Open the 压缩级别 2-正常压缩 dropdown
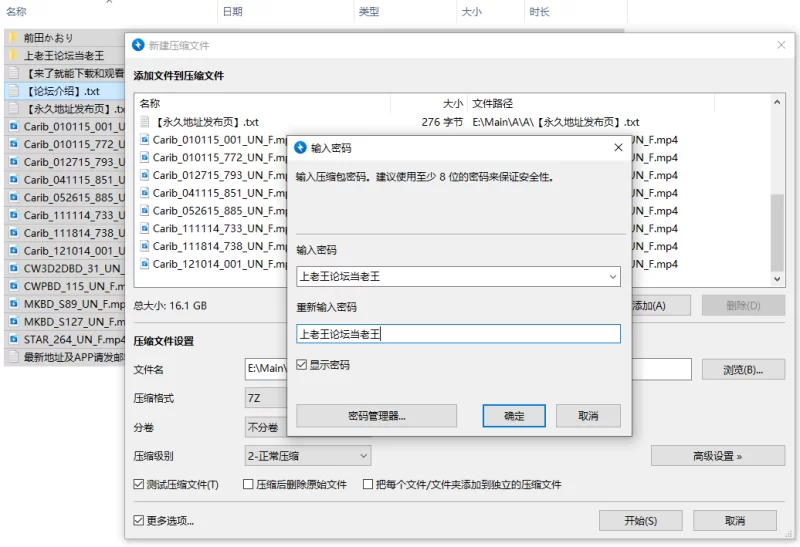This screenshot has width=800, height=547. (x=308, y=456)
